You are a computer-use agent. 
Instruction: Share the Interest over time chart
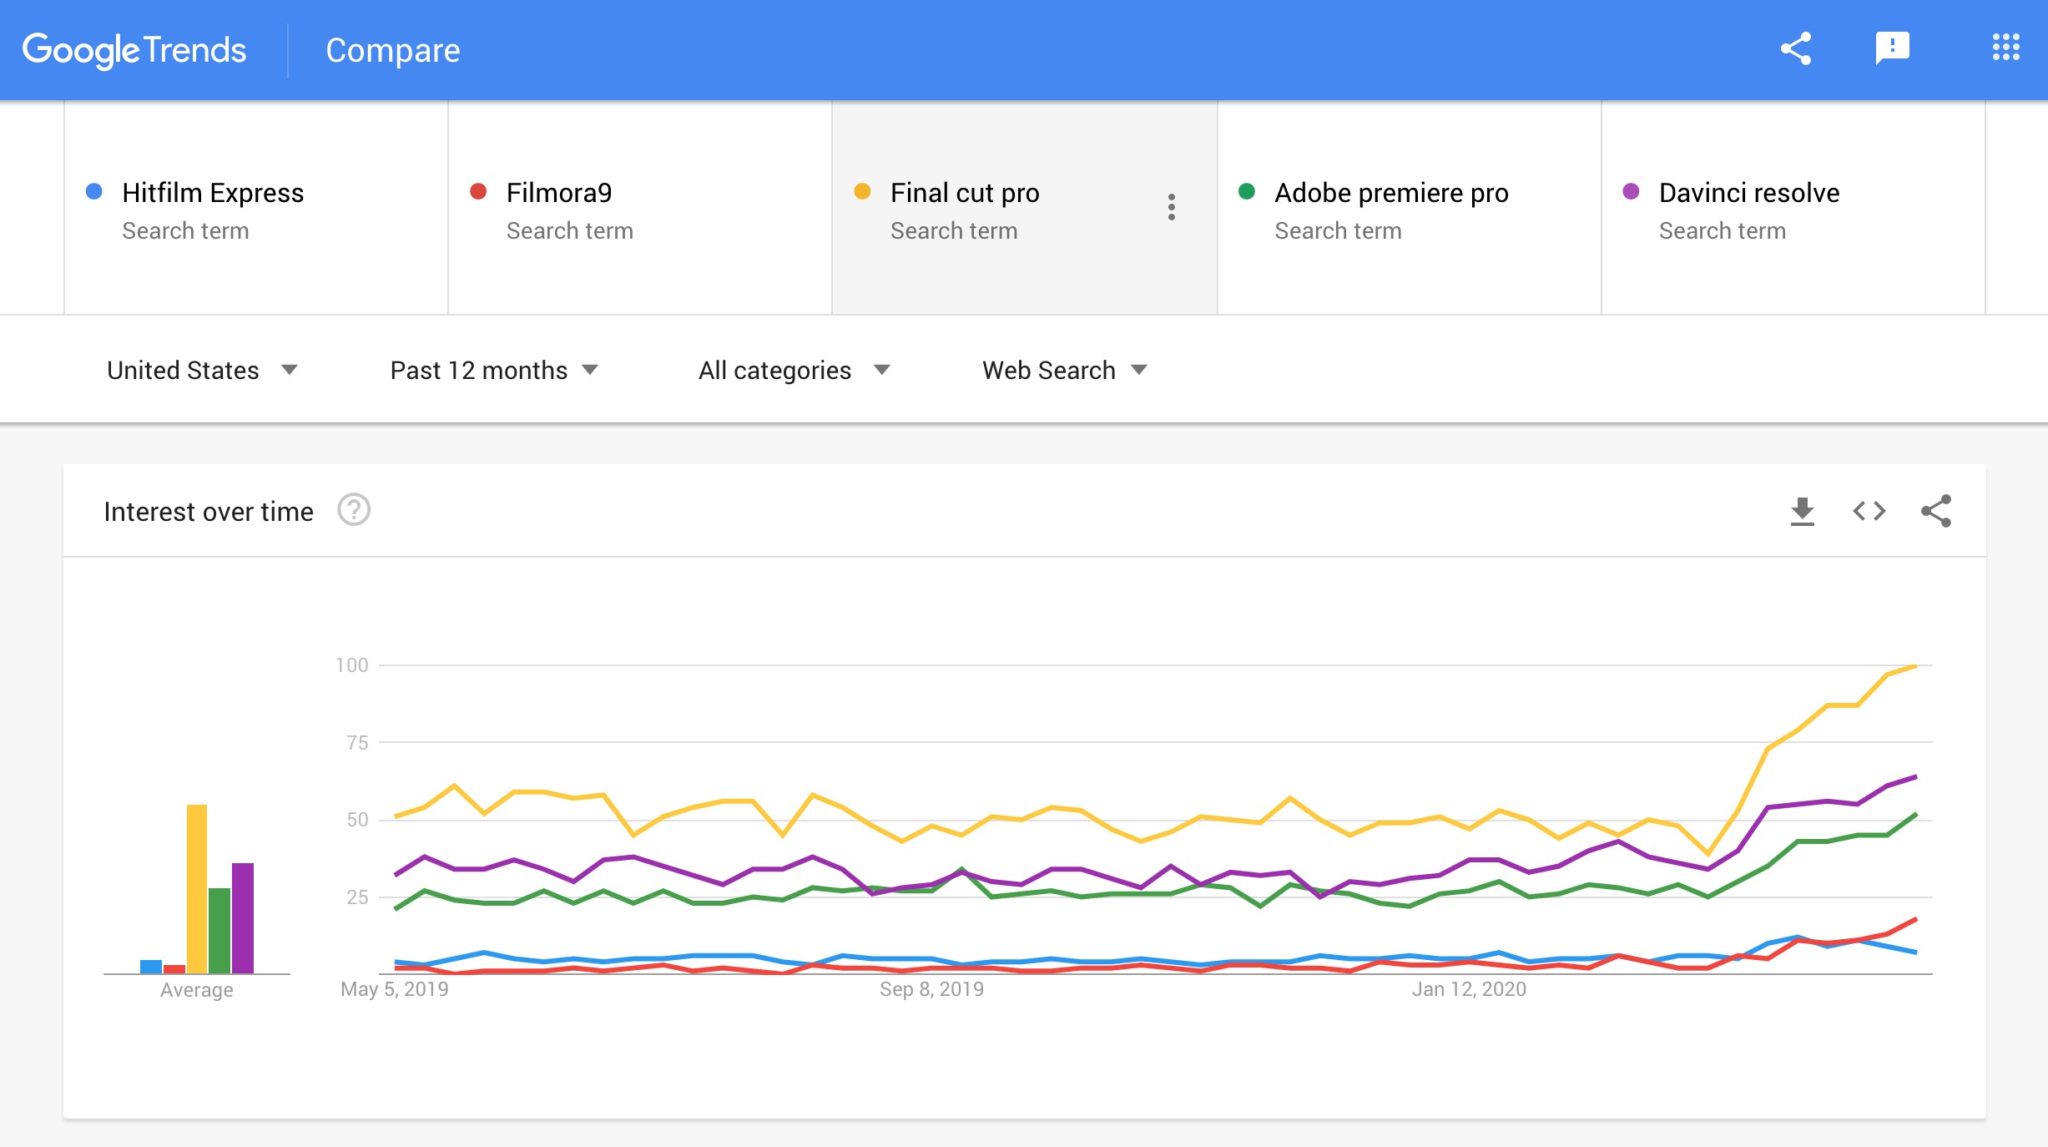[x=1936, y=511]
